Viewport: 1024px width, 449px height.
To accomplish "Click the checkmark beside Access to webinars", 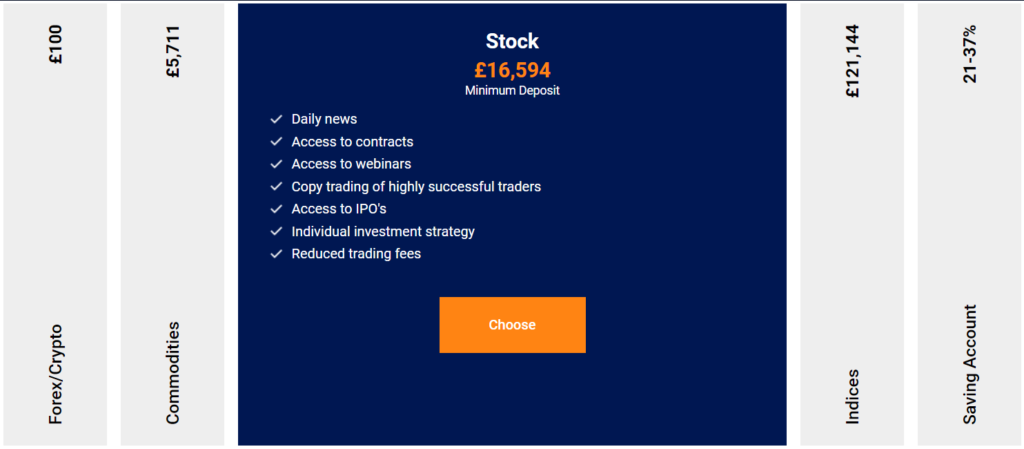I will [x=276, y=164].
